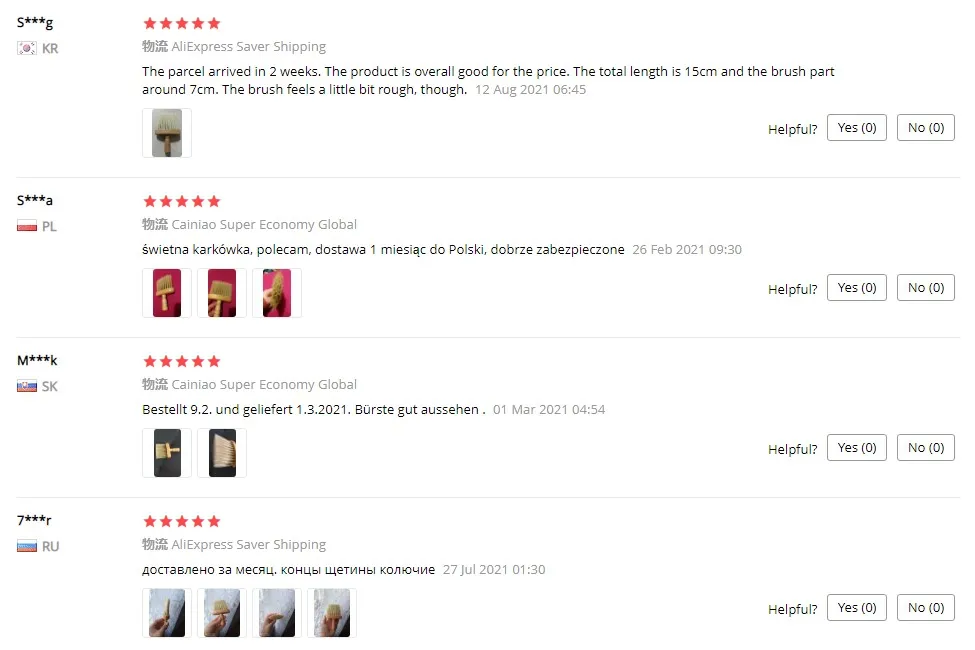Open S***g's single brush review photo
Screen dimensions: 975x650
pos(167,133)
